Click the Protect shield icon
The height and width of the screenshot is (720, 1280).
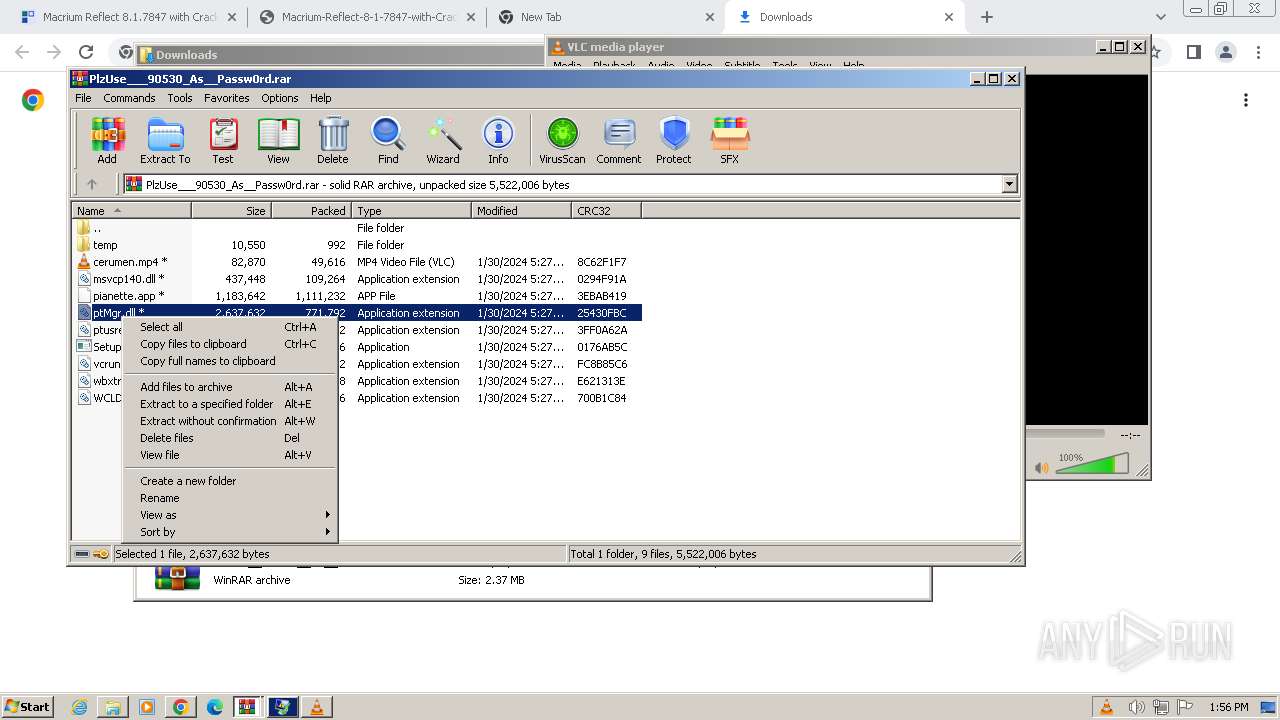(x=674, y=140)
